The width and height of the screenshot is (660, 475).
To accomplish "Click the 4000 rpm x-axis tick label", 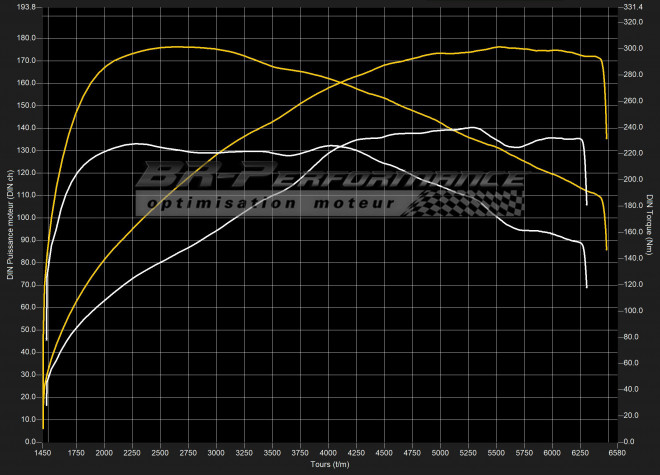I will [x=329, y=454].
